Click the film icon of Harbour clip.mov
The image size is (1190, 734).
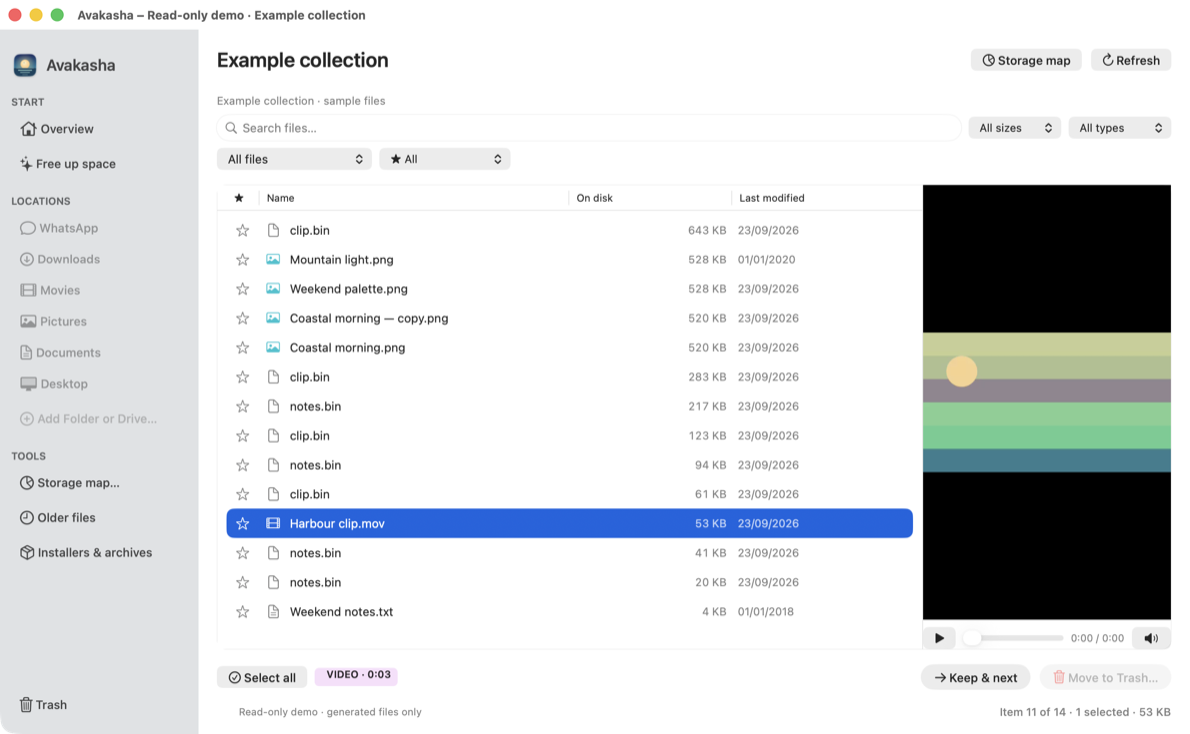[x=273, y=524]
